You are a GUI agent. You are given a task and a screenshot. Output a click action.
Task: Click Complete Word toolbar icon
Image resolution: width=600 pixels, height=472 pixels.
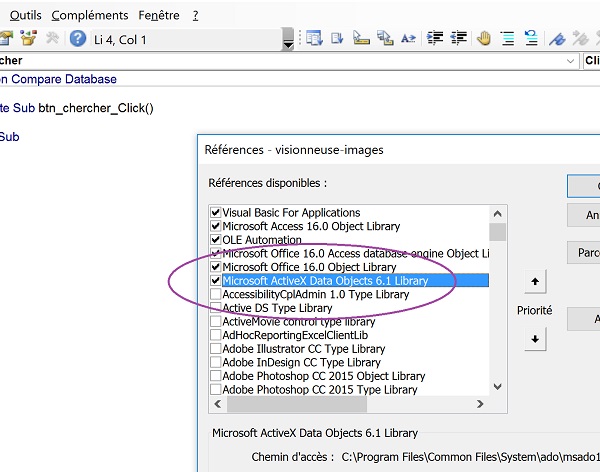(x=408, y=38)
